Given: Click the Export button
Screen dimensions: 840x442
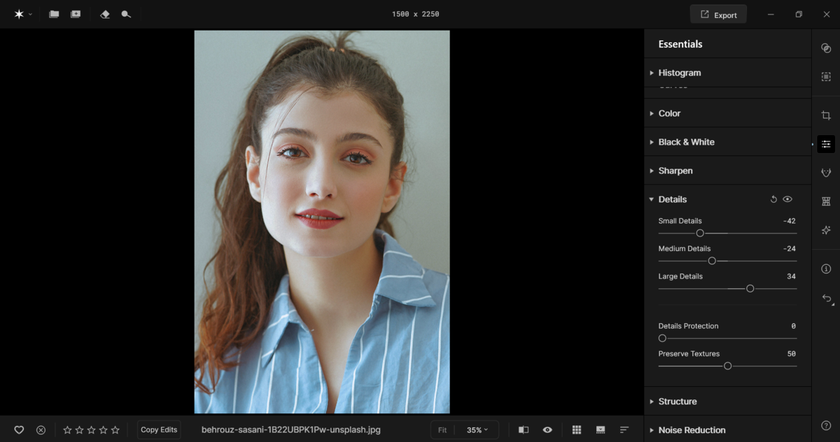Looking at the screenshot, I should [x=718, y=15].
